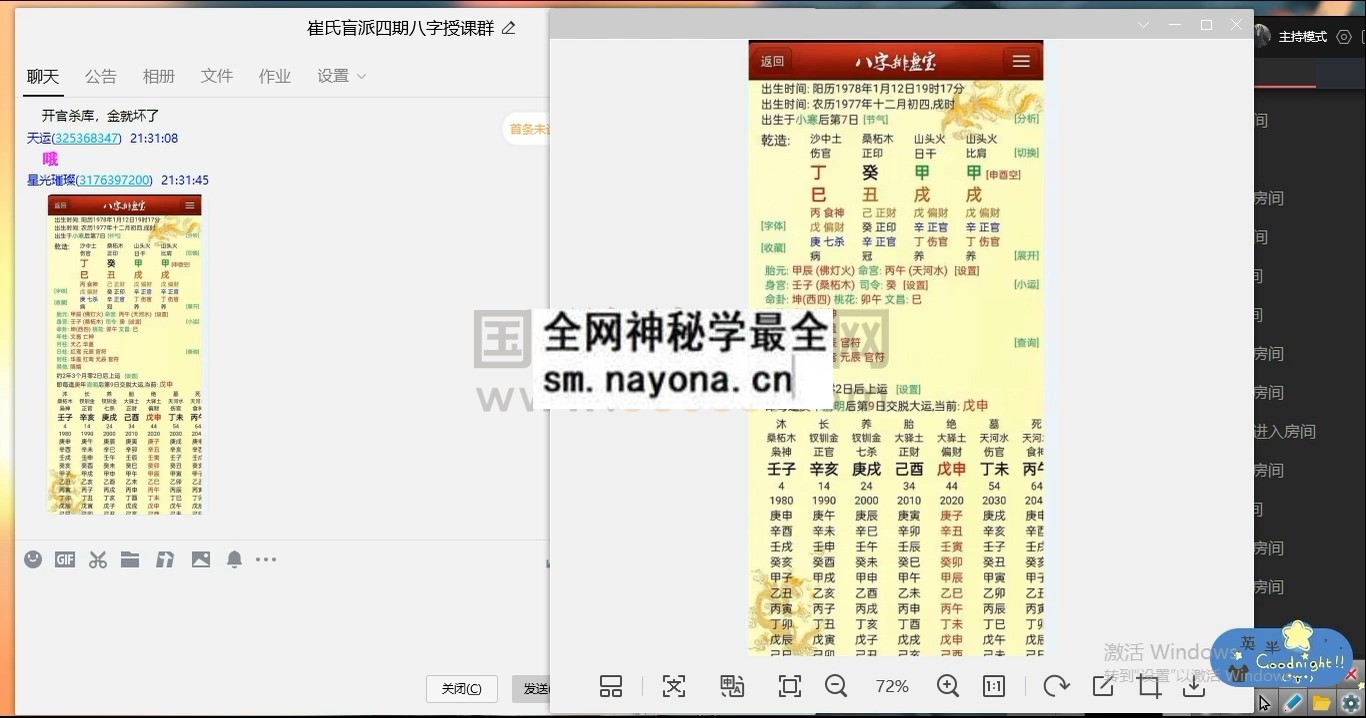This screenshot has width=1366, height=718.
Task: Open the hexagon settings icon beside 主持模式
Action: point(1344,37)
